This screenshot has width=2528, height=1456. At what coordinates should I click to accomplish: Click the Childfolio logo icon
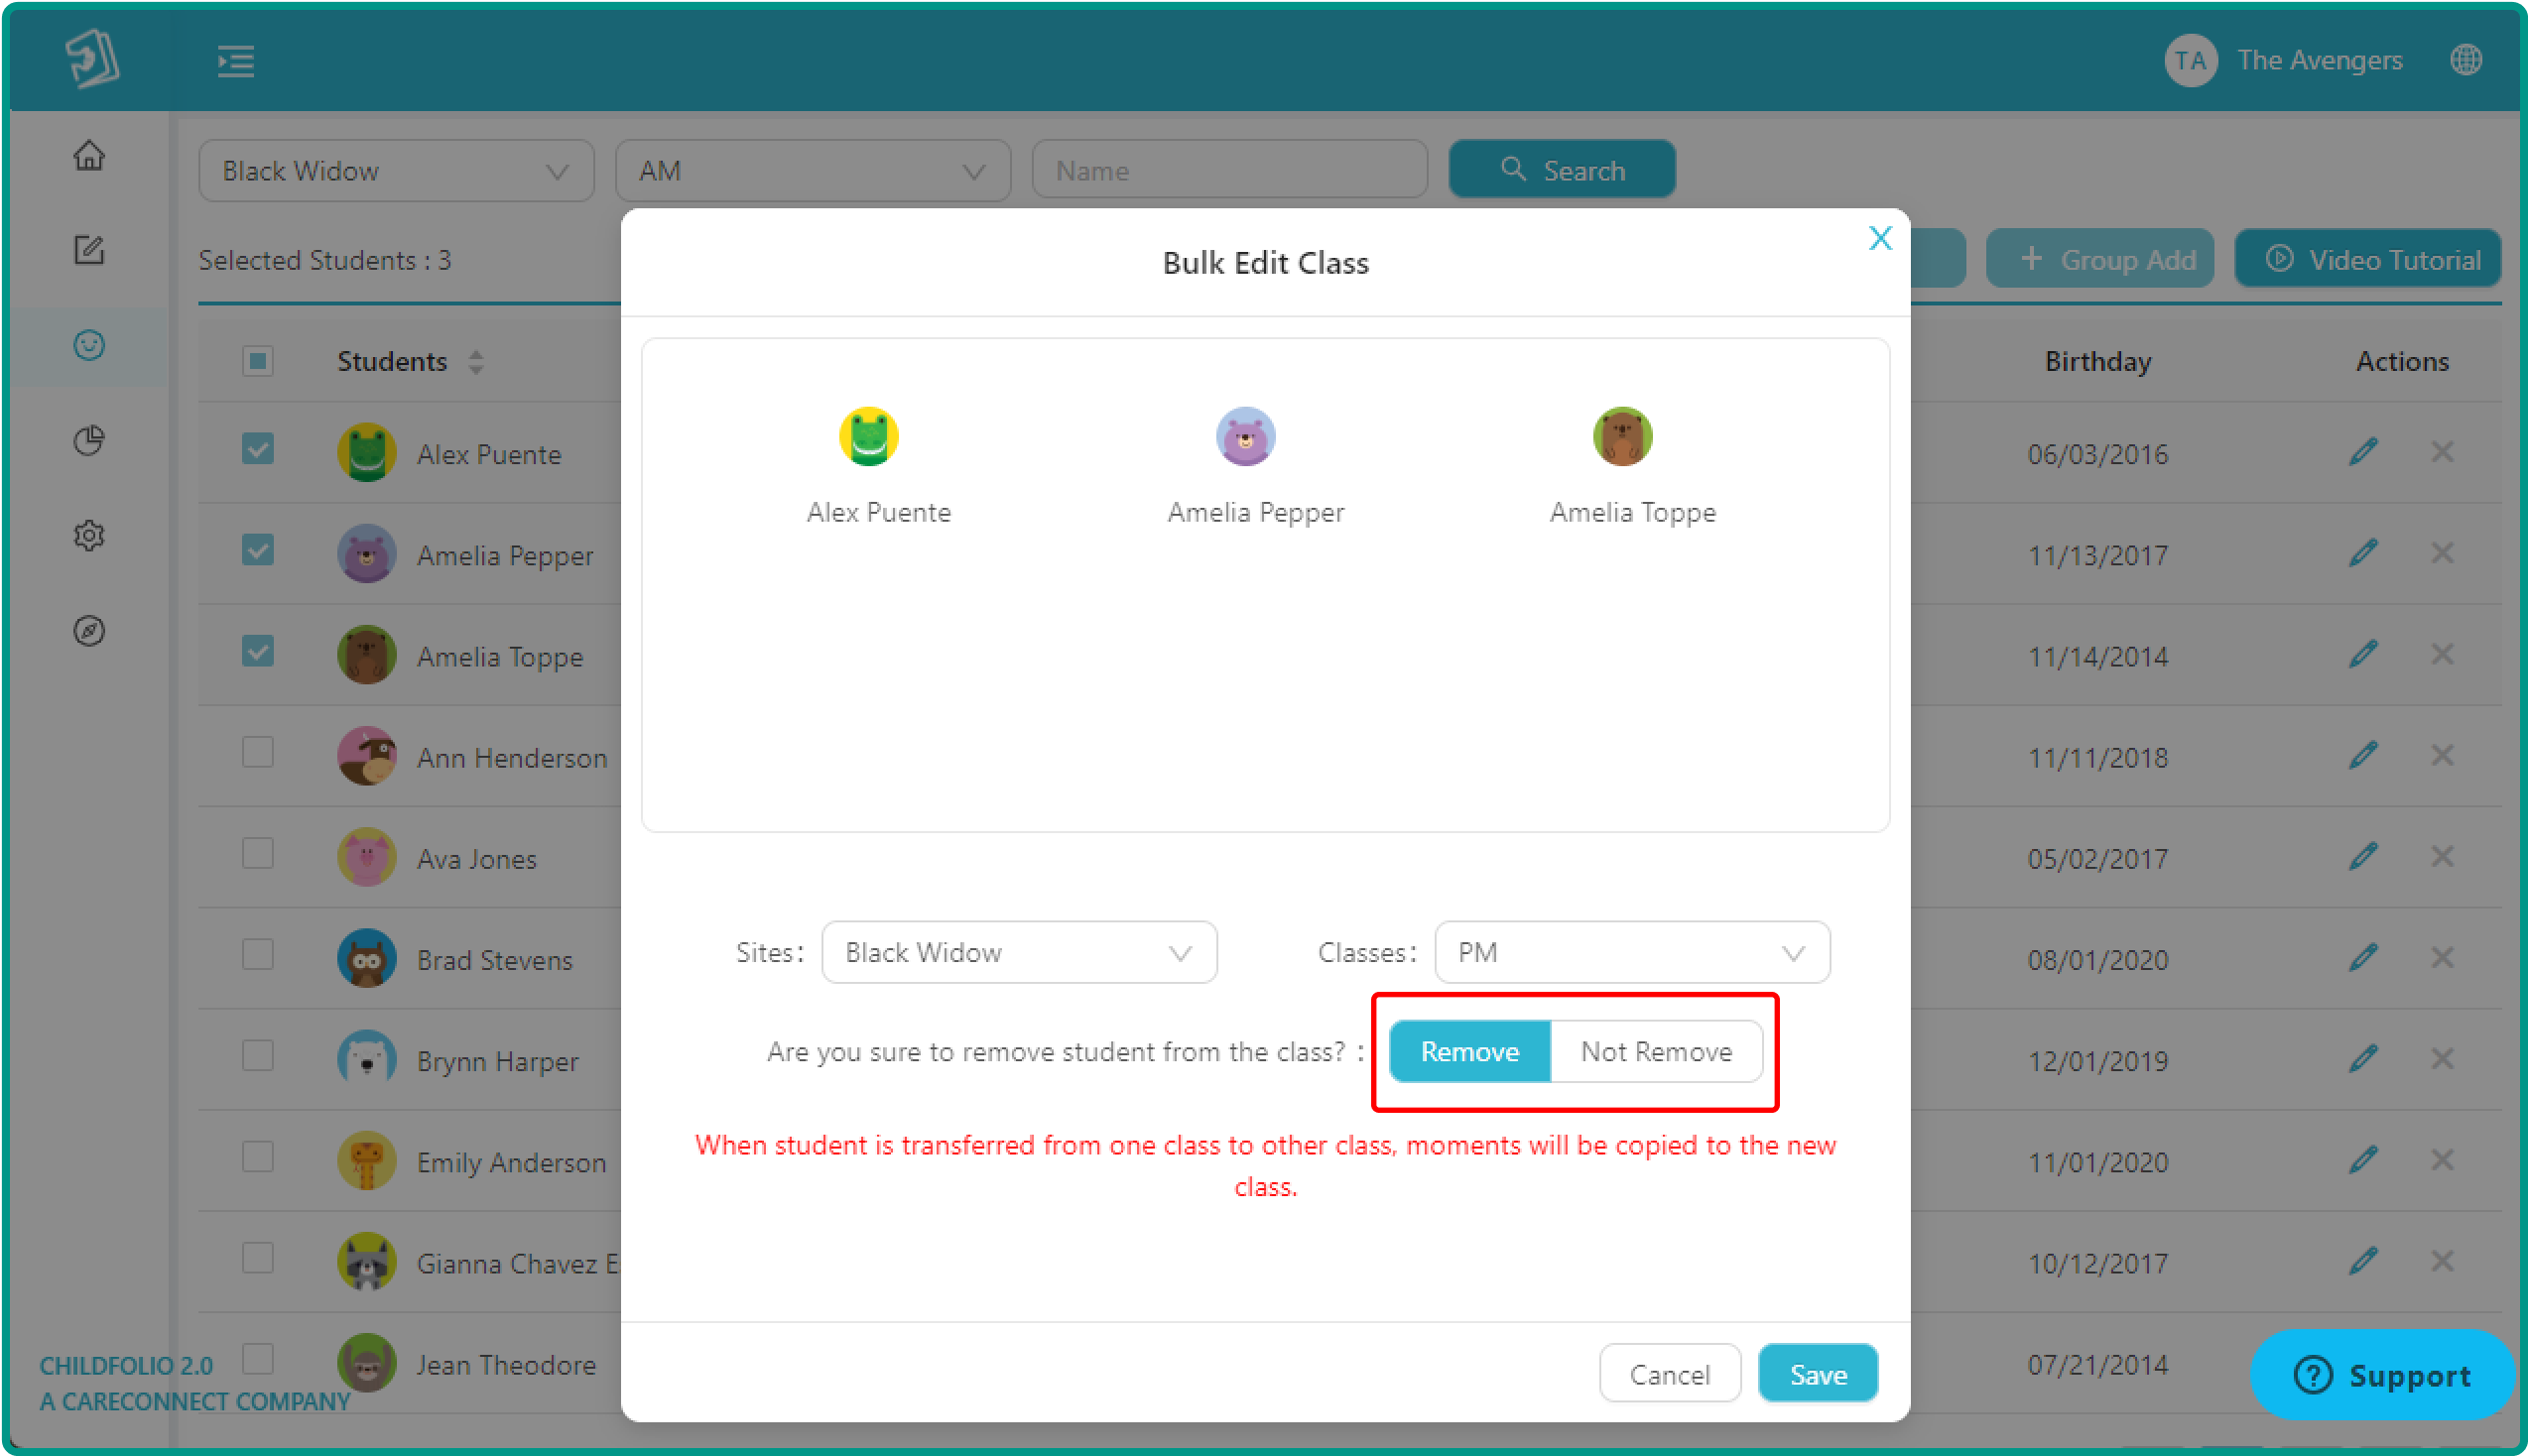point(92,59)
